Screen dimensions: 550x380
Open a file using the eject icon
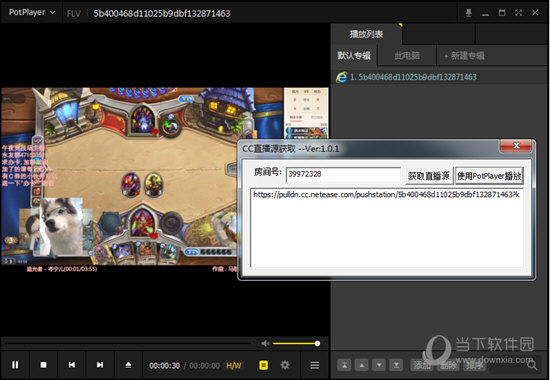[128, 365]
